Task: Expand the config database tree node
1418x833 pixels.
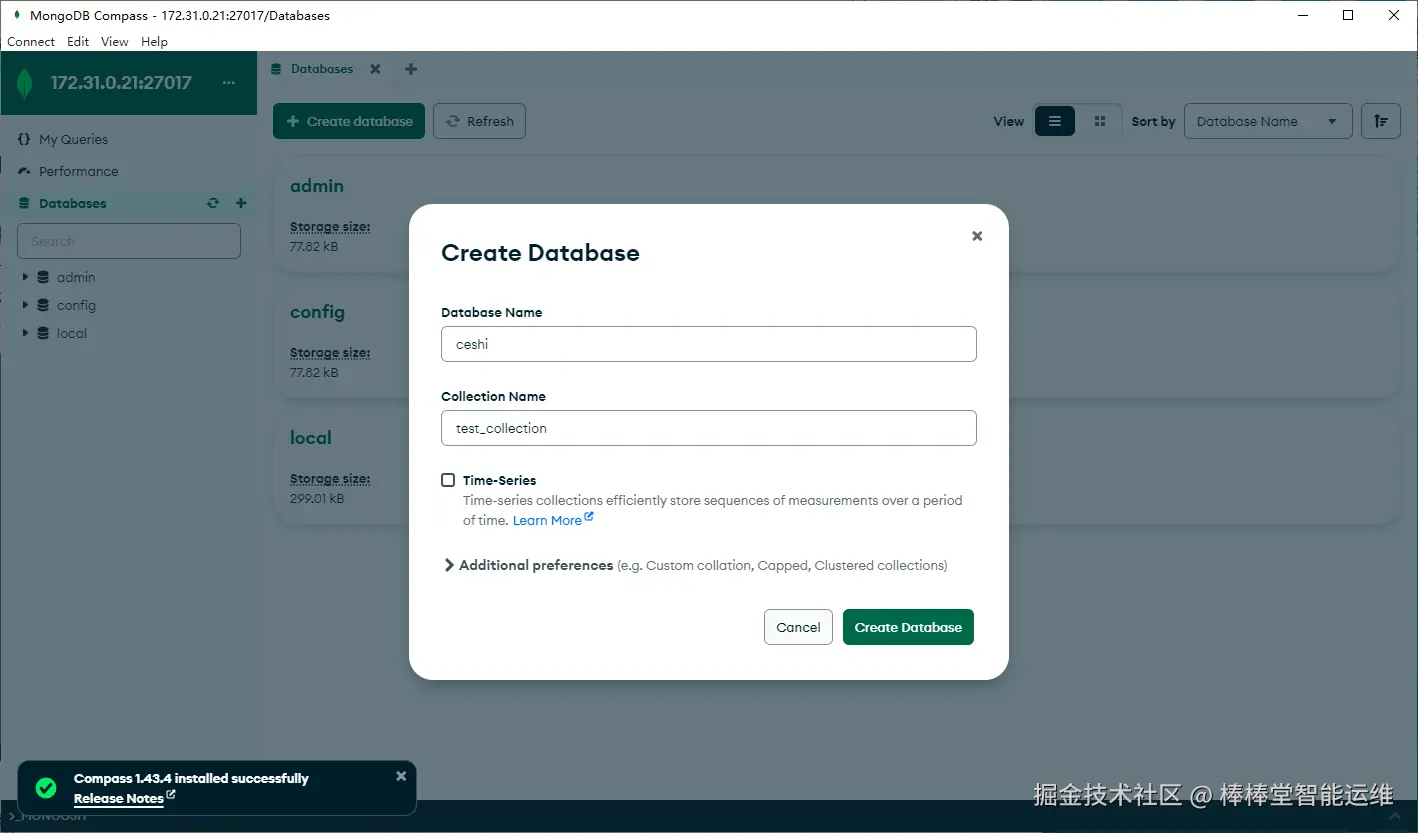Action: coord(25,305)
